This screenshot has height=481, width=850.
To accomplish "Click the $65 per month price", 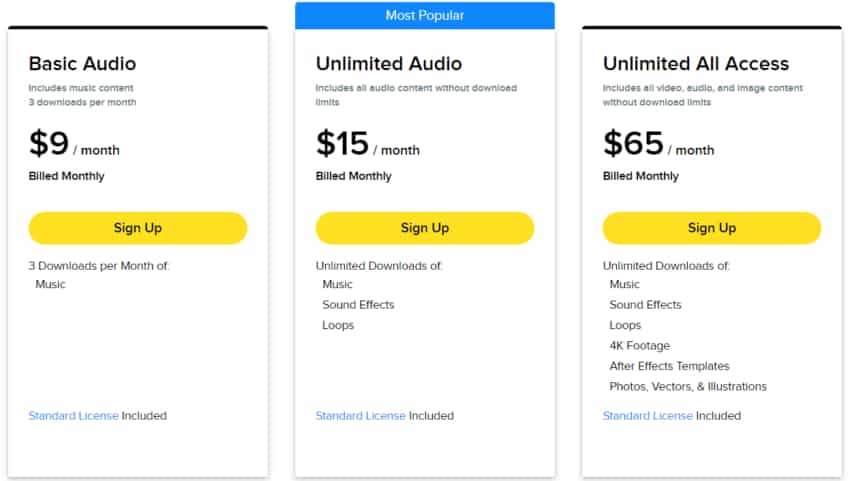I will pos(658,145).
